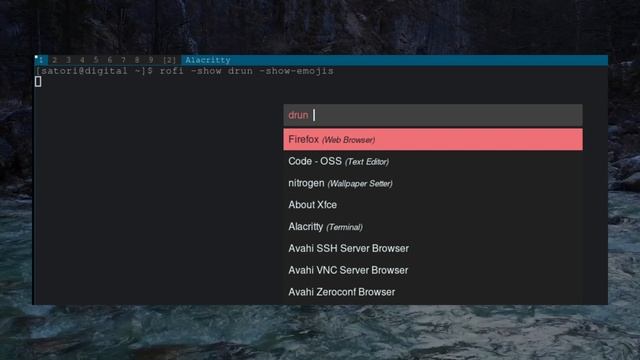The height and width of the screenshot is (360, 640).
Task: Switch to workspace 7 in the bar
Action: click(x=123, y=60)
